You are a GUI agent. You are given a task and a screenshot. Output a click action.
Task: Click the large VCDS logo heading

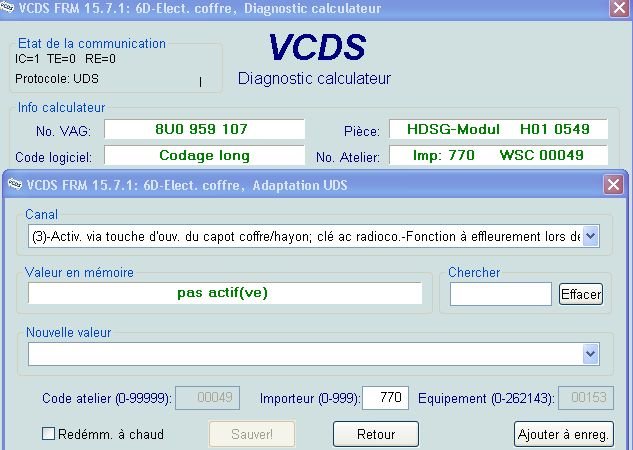[x=317, y=47]
